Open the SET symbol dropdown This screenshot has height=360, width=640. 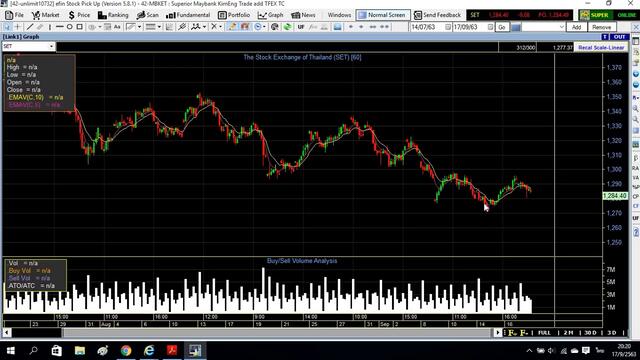coord(51,47)
